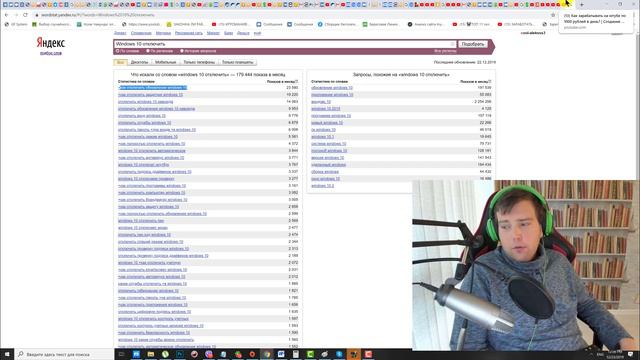
Task: Open Директ in the top navigation
Action: pos(120,33)
